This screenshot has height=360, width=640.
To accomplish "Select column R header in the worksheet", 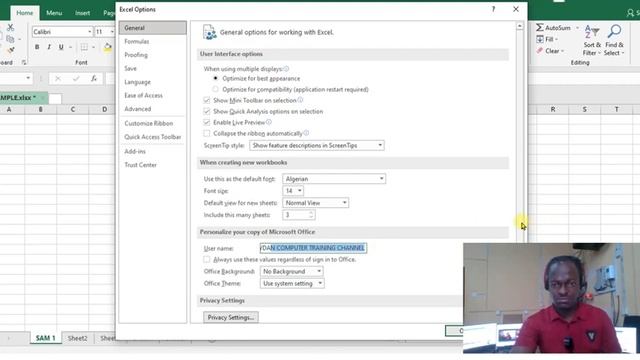I will (553, 109).
